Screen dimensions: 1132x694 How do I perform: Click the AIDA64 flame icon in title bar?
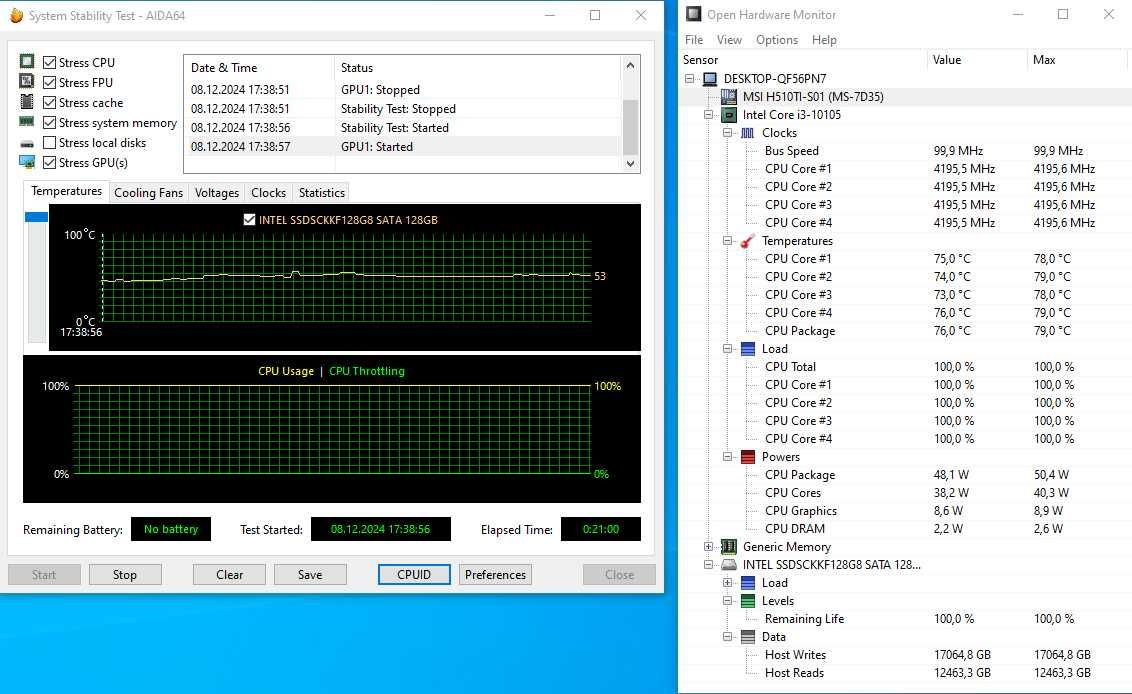click(16, 15)
